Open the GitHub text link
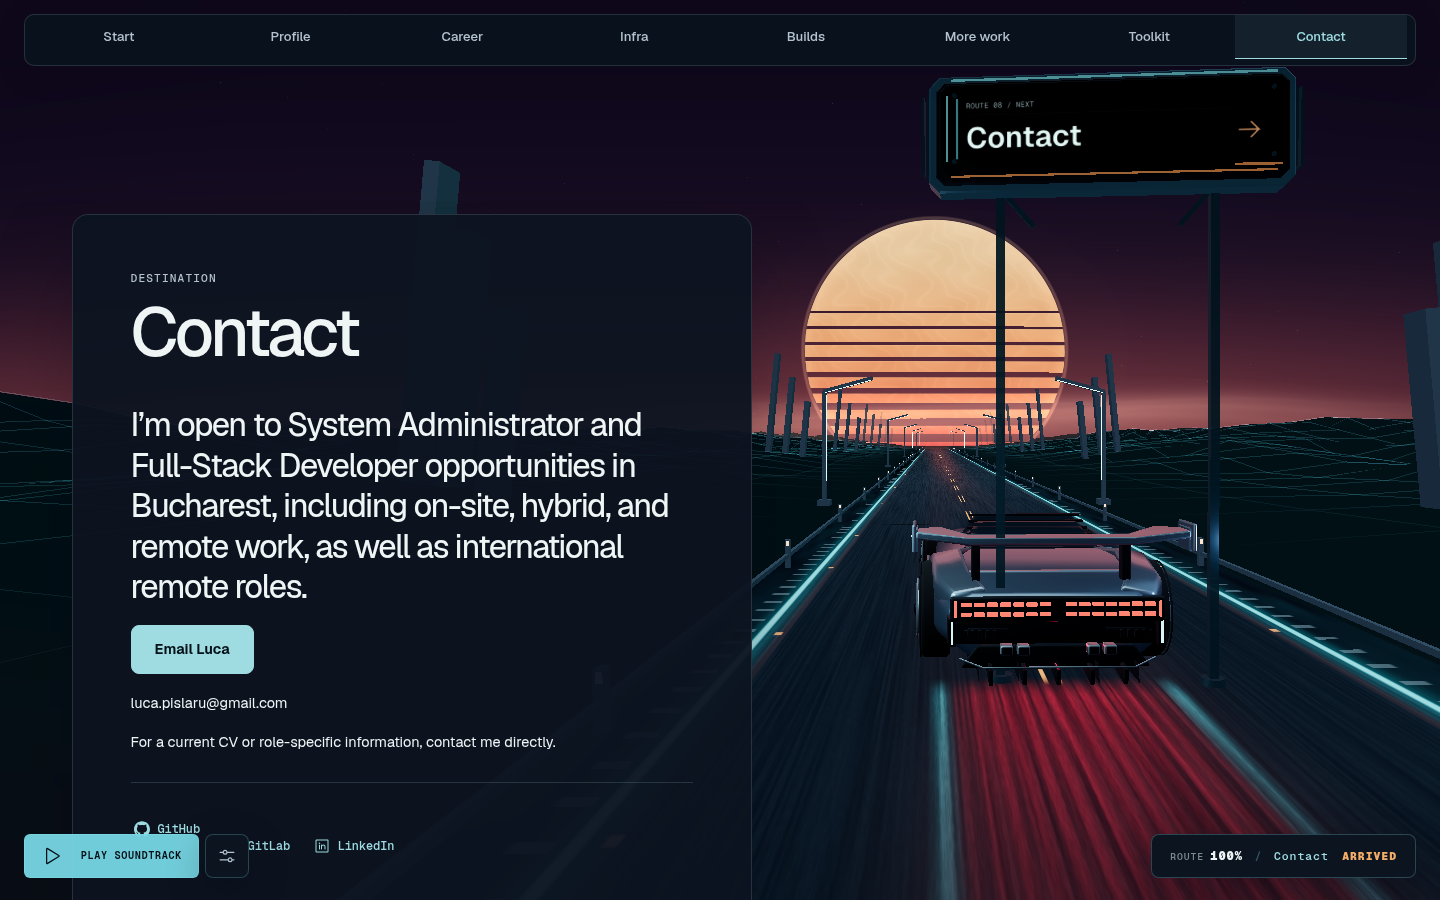The height and width of the screenshot is (900, 1440). click(x=179, y=829)
